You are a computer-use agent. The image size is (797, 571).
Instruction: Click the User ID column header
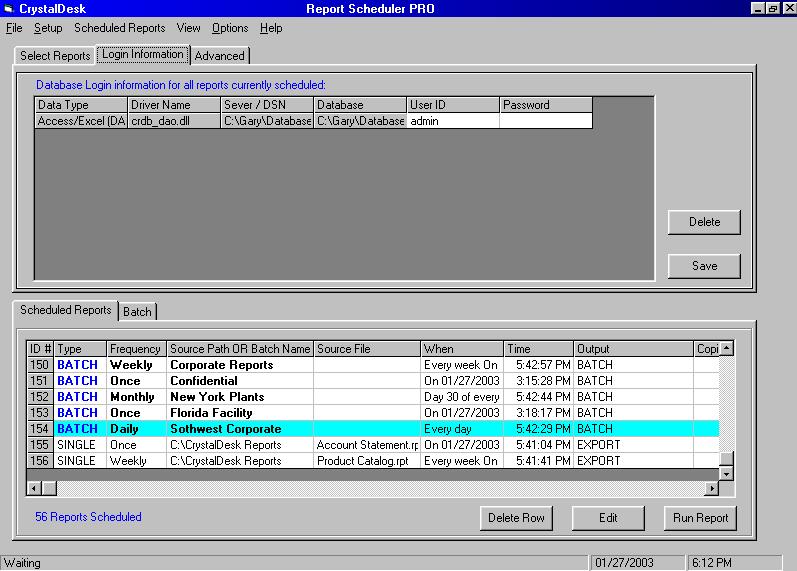(453, 105)
